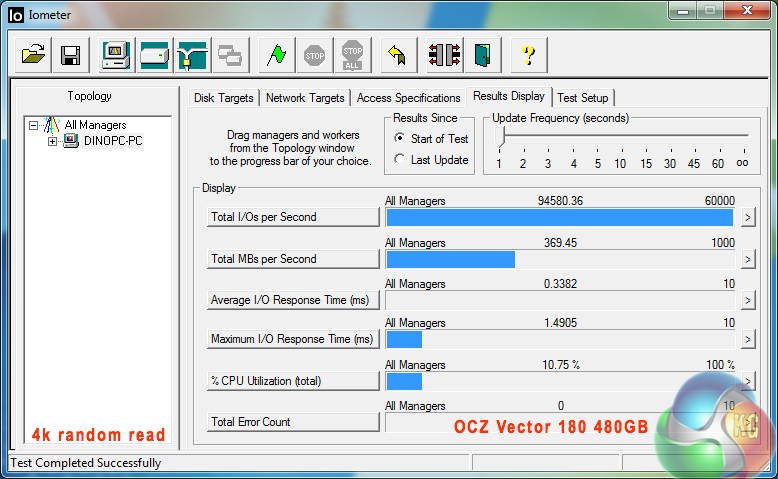Click the Update Frequency slider thumb
The height and width of the screenshot is (479, 778).
pyautogui.click(x=500, y=137)
